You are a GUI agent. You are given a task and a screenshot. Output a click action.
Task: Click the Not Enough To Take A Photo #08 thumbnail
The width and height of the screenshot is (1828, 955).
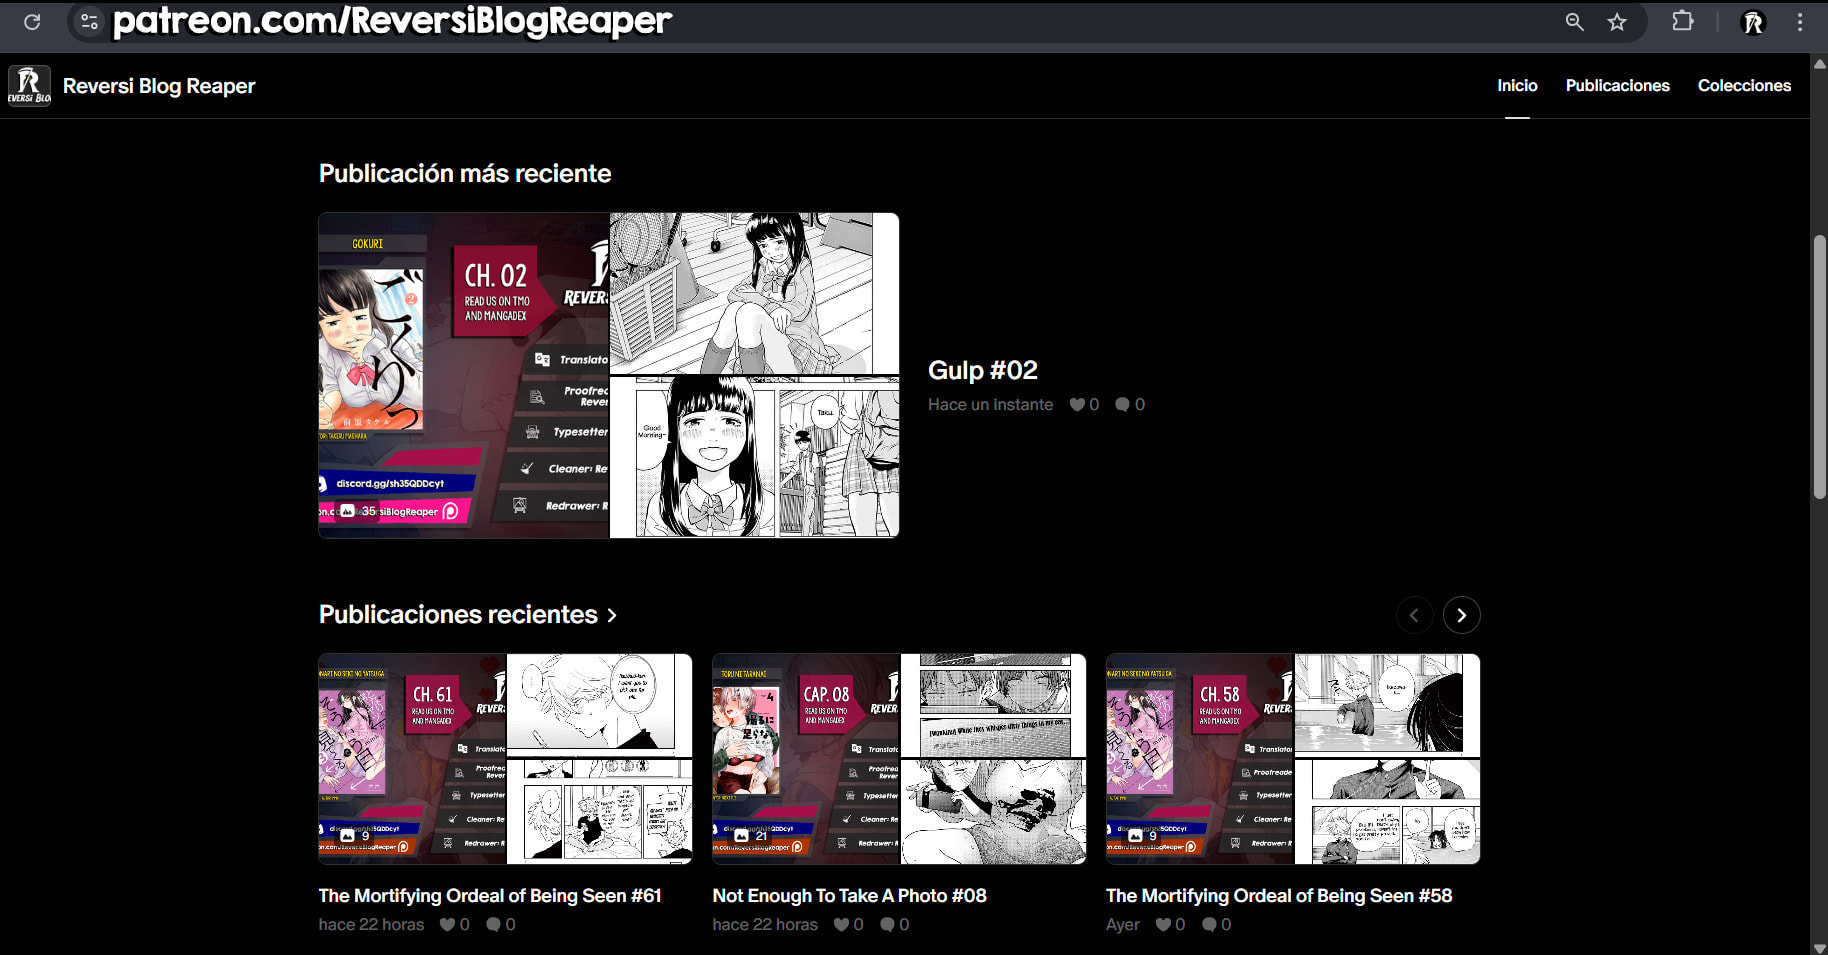pyautogui.click(x=899, y=759)
